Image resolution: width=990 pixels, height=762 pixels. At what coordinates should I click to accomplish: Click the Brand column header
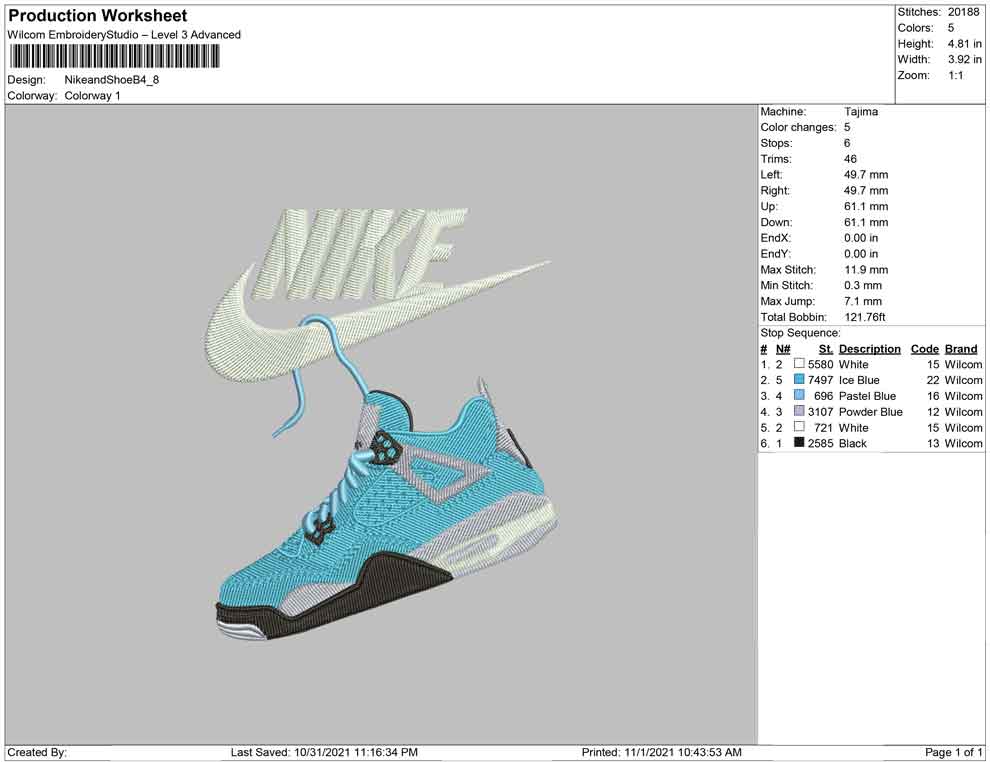[x=961, y=349]
